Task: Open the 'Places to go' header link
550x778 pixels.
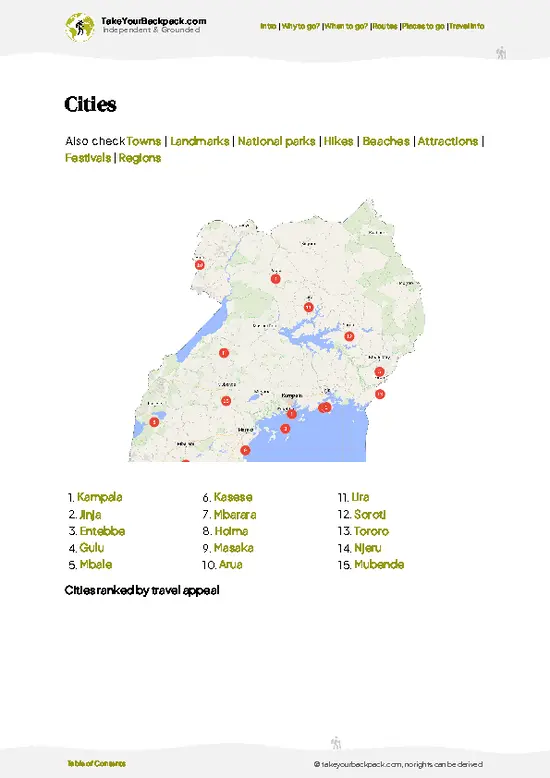Action: pos(423,26)
